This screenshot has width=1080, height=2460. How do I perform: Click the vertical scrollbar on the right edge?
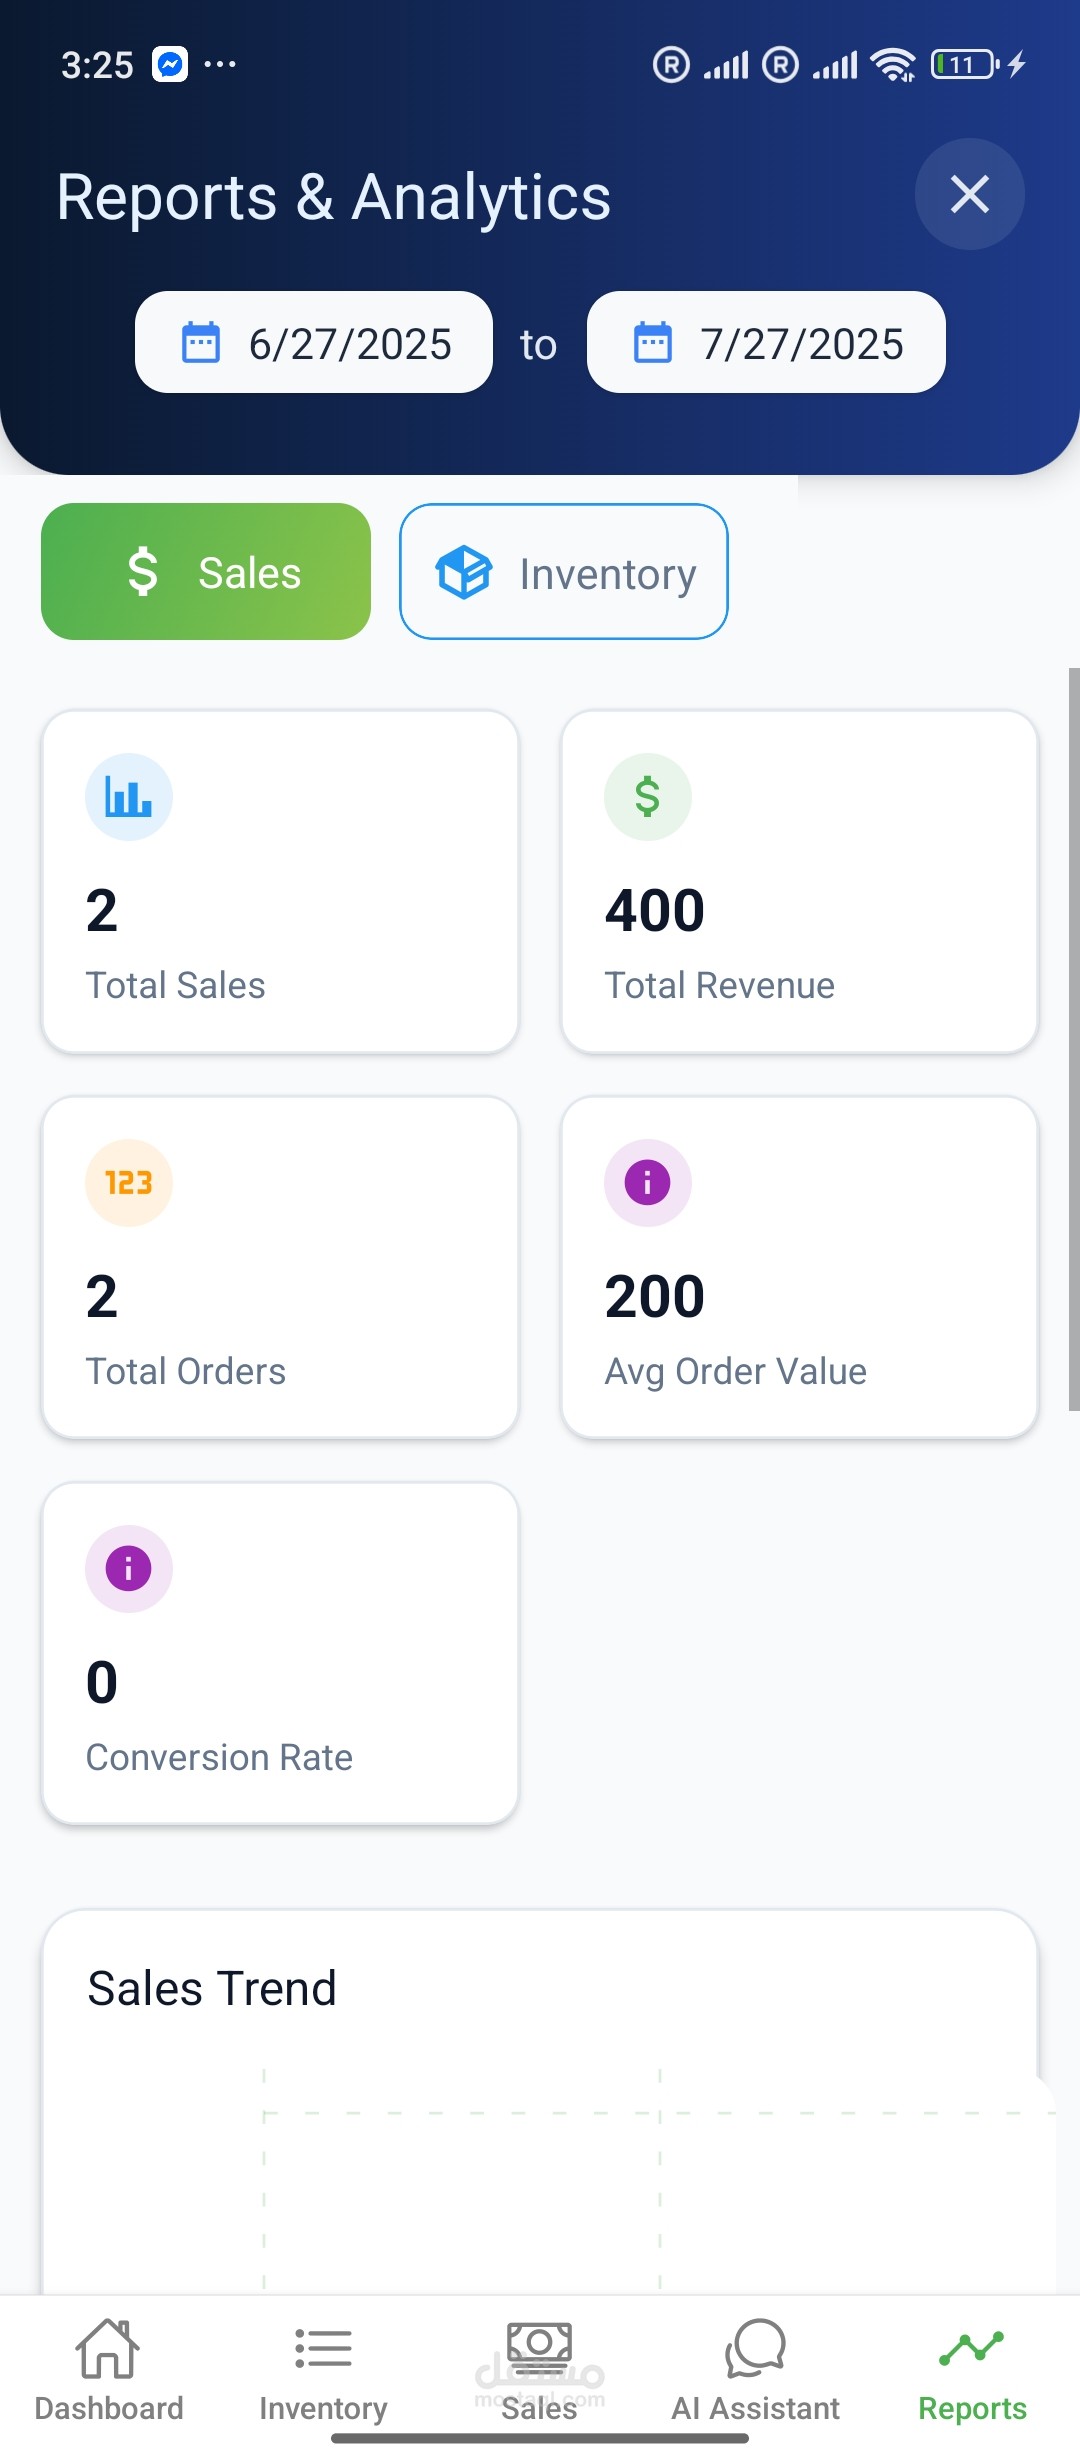1073,1040
